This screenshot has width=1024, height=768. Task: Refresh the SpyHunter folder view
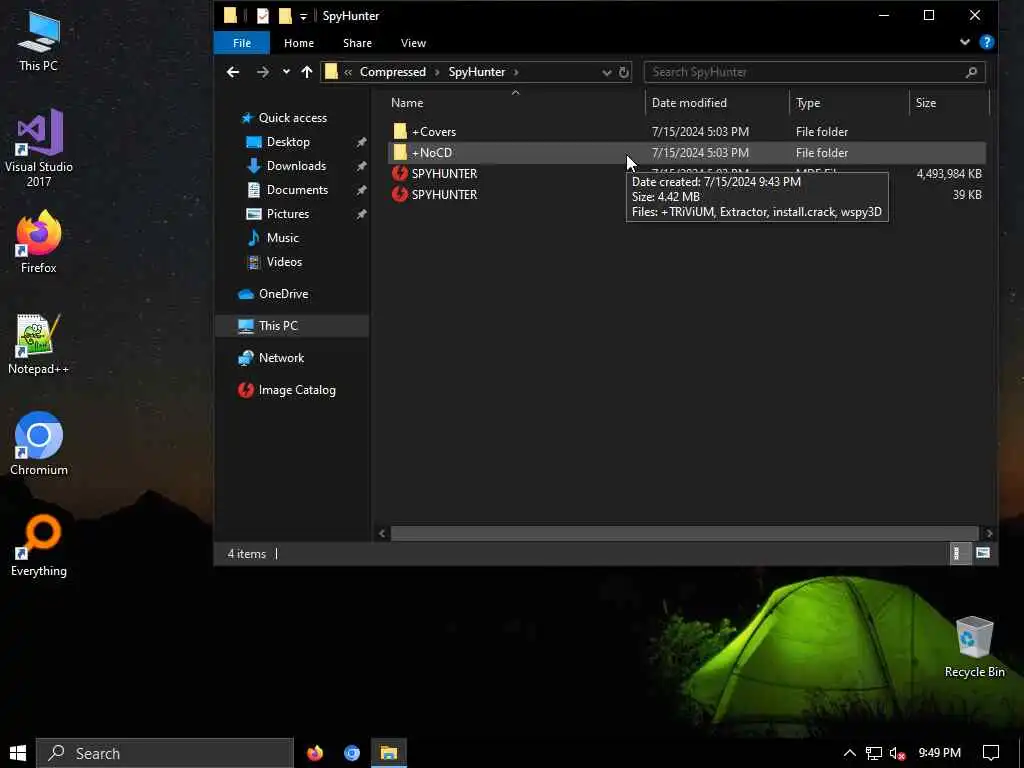[624, 72]
